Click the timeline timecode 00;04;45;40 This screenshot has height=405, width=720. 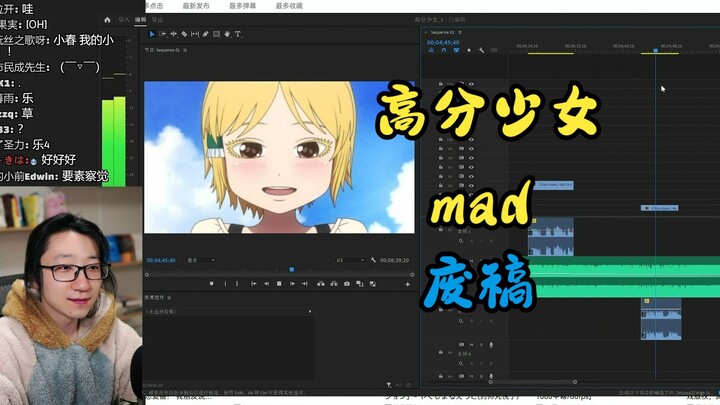point(443,42)
